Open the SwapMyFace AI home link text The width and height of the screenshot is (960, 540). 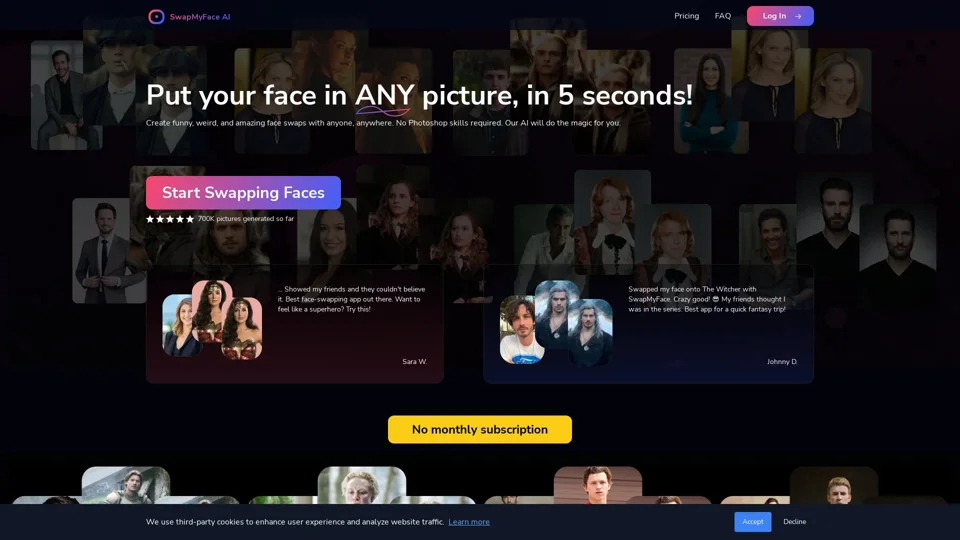click(200, 17)
